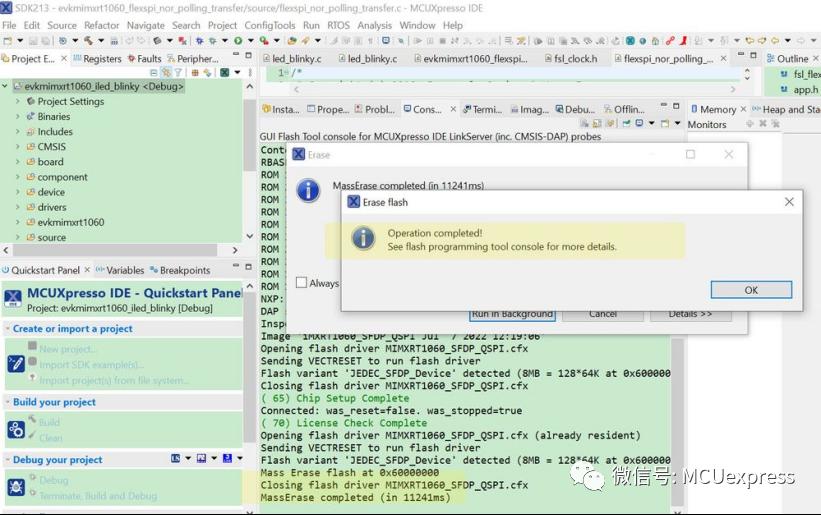821x515 pixels.
Task: Click the filter funnel icon in Project Explorer
Action: [178, 73]
